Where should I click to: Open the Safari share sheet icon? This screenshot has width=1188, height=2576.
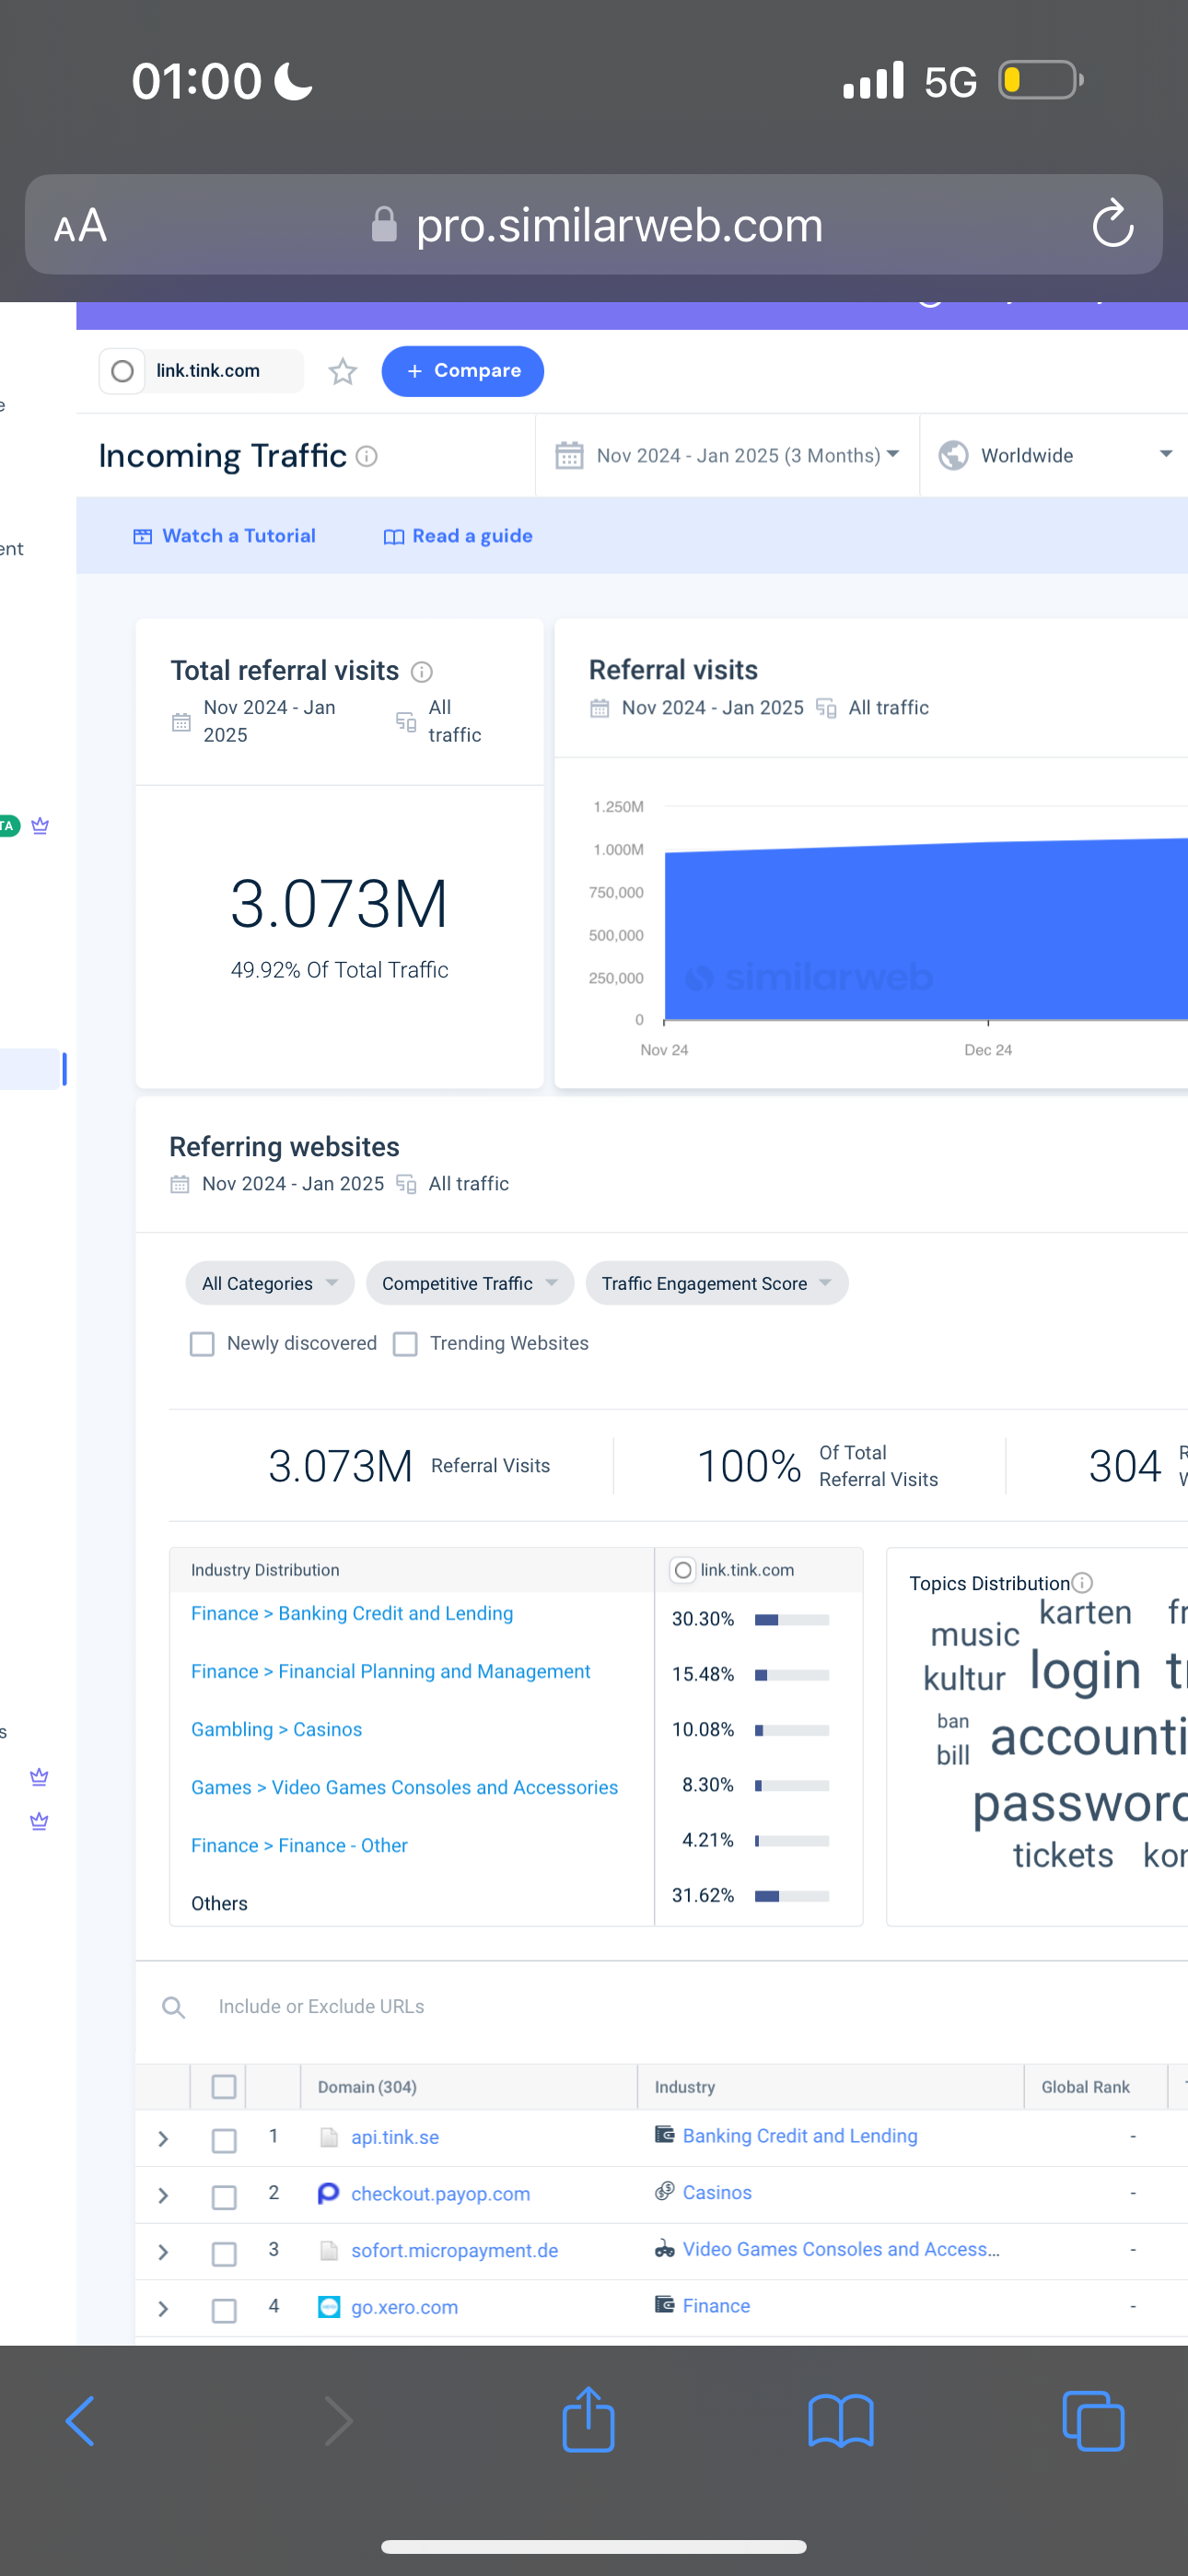click(x=588, y=2420)
